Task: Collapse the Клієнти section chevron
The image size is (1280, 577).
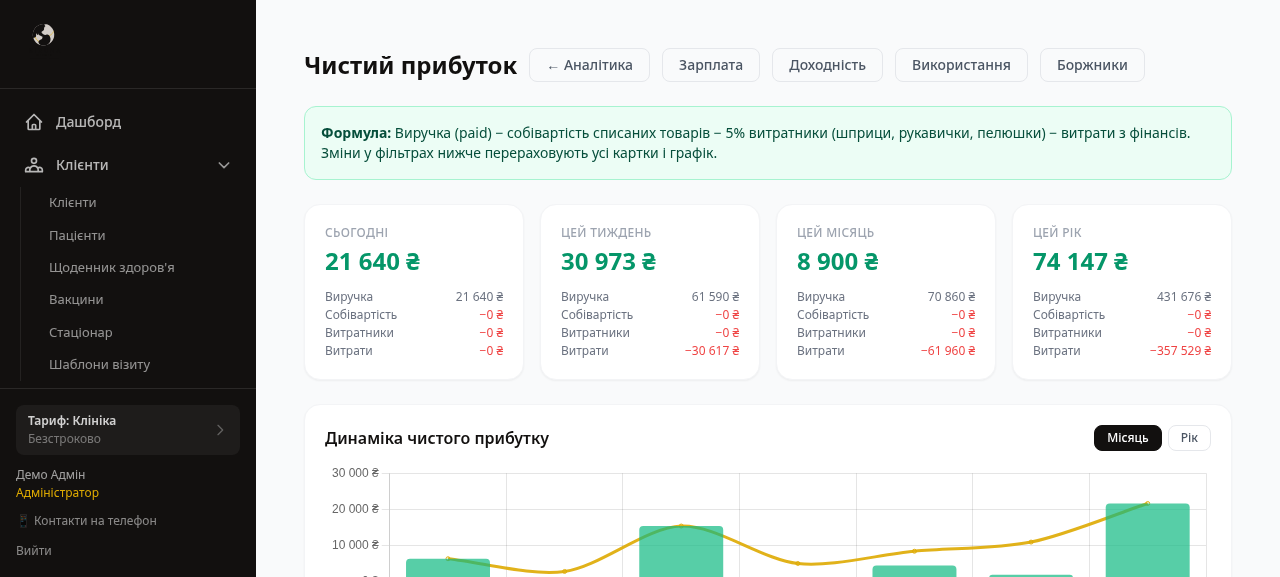Action: pyautogui.click(x=224, y=165)
